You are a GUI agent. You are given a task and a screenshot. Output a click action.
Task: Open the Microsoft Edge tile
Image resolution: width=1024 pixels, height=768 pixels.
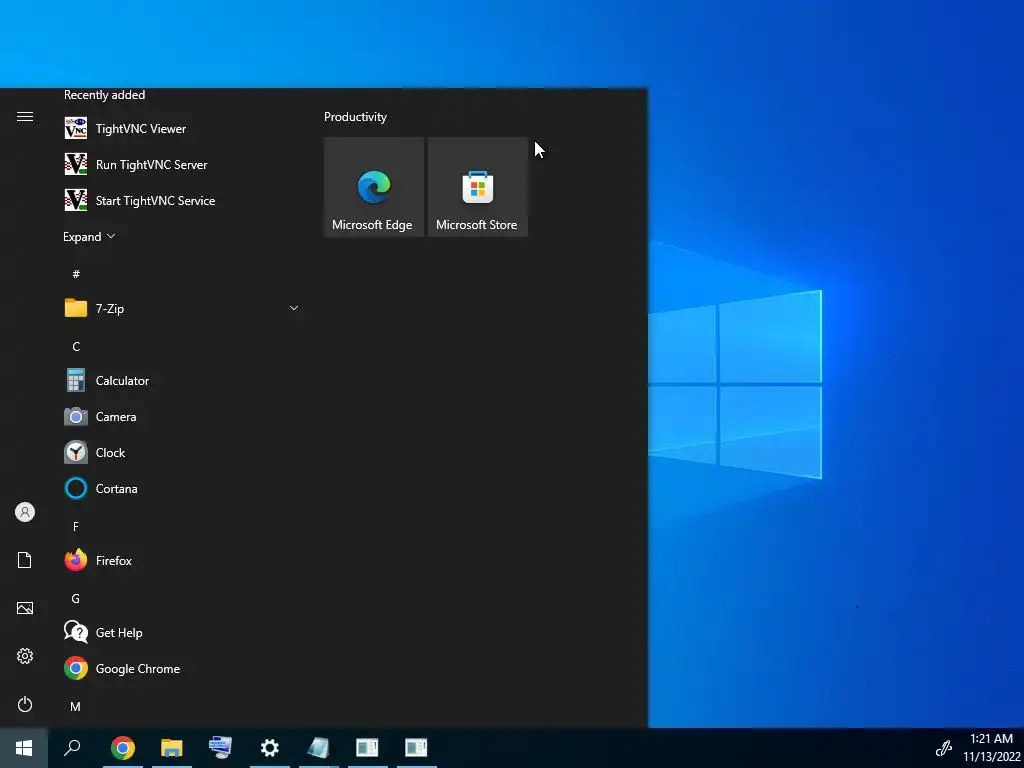click(374, 187)
